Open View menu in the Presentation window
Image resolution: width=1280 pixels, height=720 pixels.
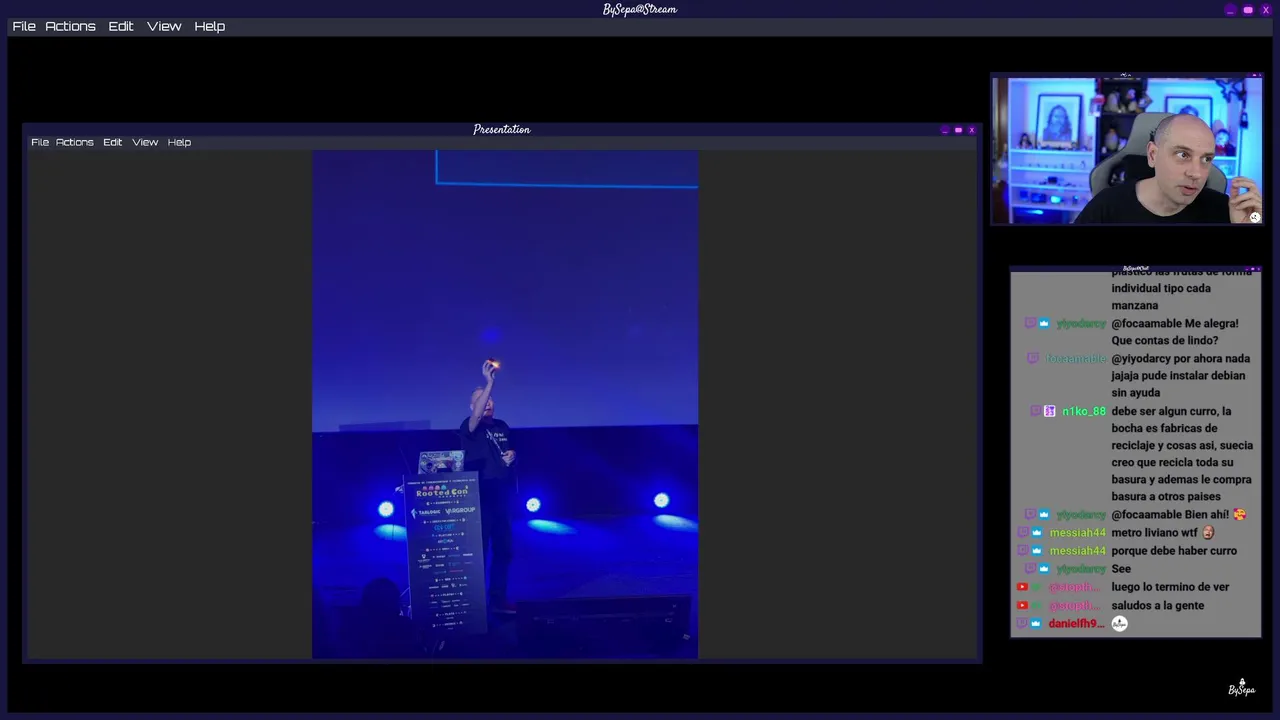point(145,142)
